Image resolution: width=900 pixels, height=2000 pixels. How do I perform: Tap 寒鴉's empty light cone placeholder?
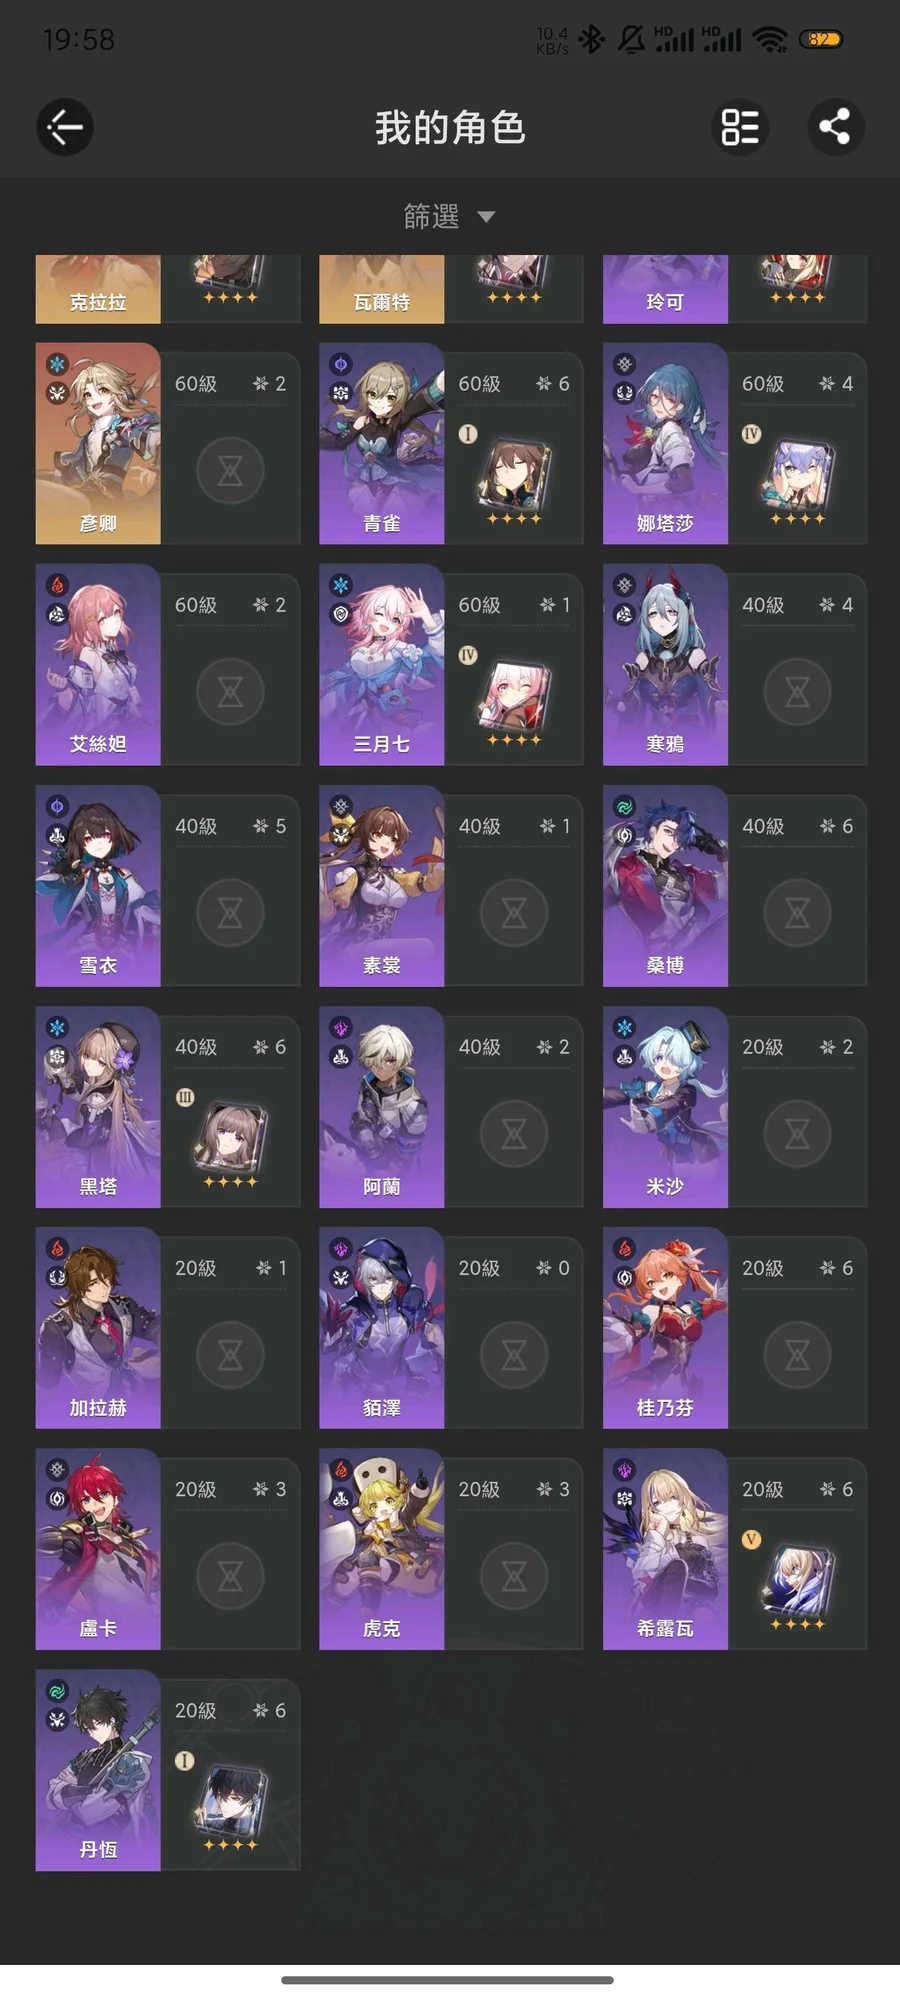pyautogui.click(x=797, y=691)
